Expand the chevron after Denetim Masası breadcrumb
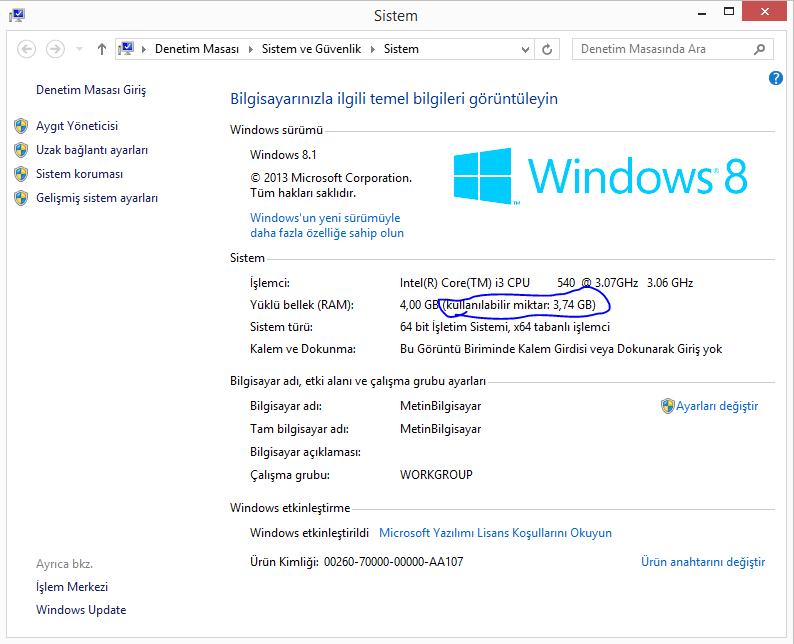The image size is (794, 644). (251, 49)
